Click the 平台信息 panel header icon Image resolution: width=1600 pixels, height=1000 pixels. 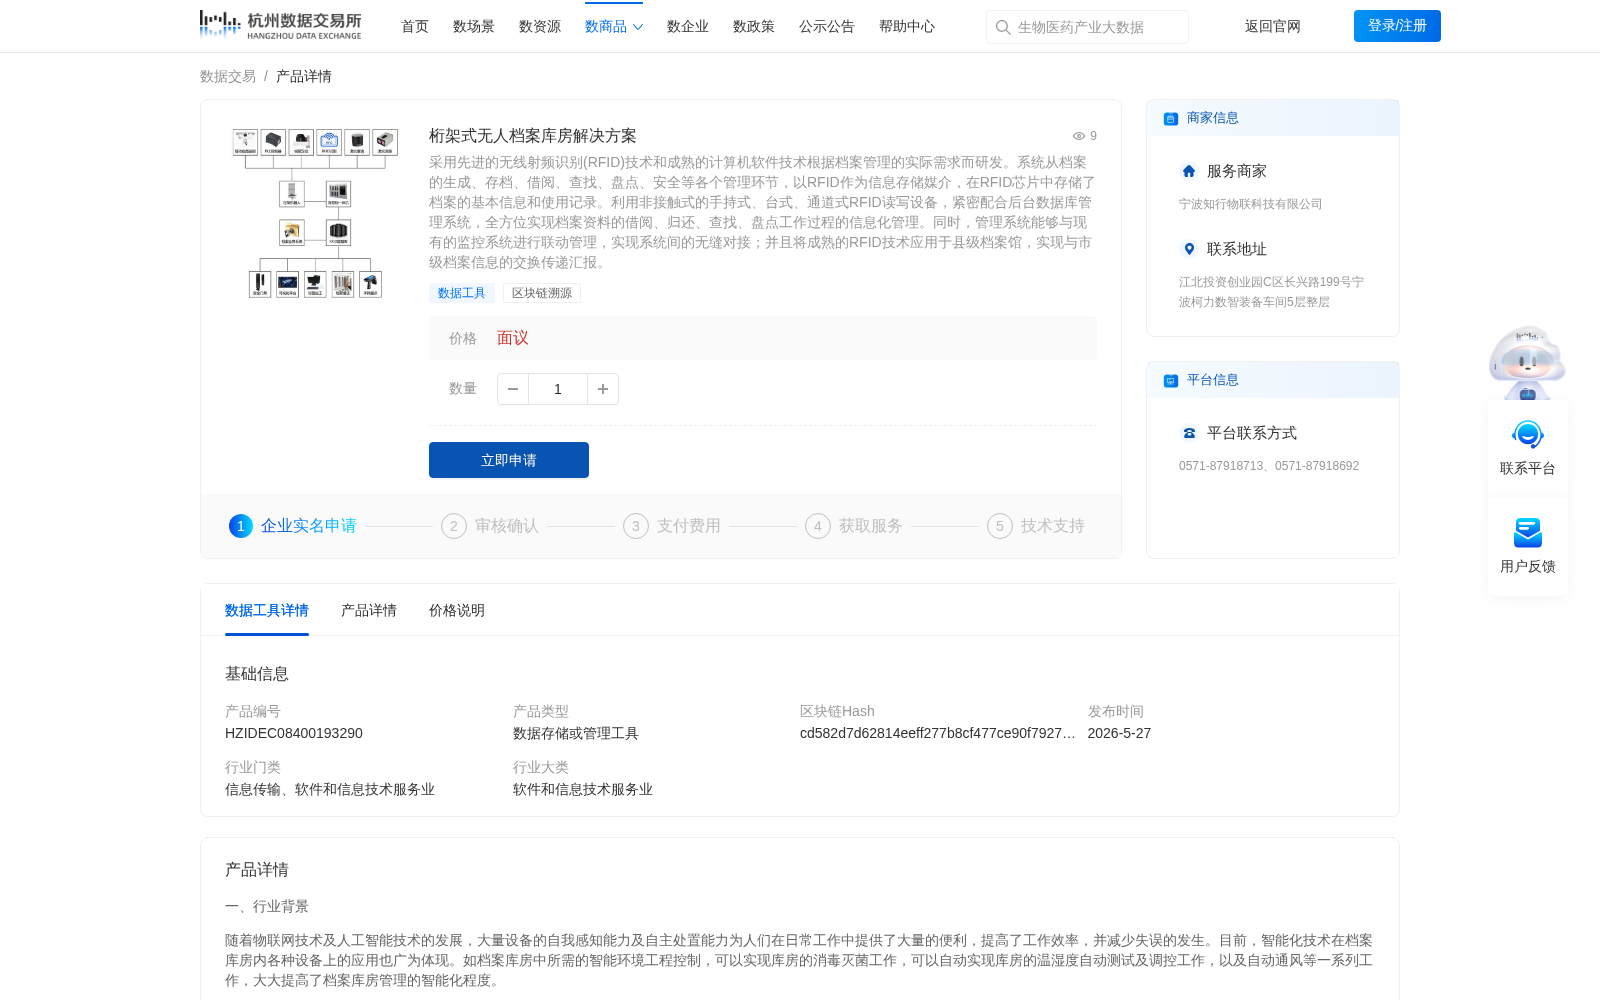point(1171,381)
